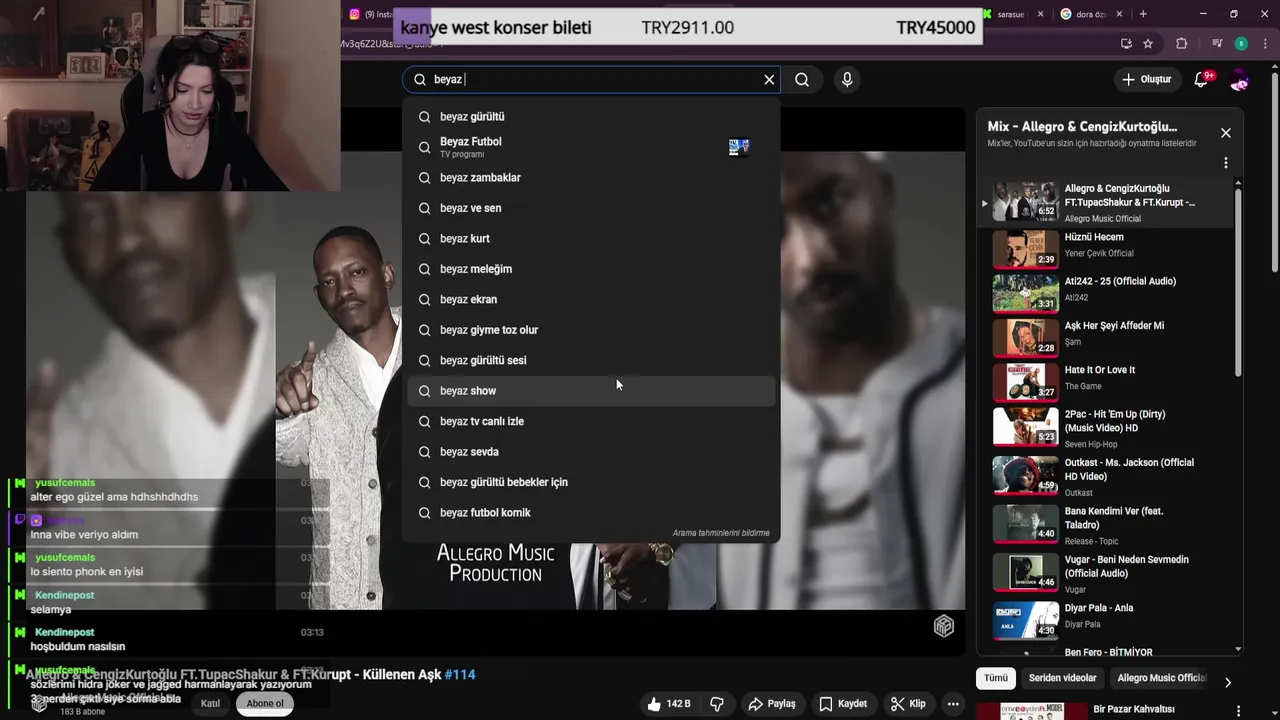The width and height of the screenshot is (1280, 720).
Task: Play Vugar - Beni Neden Sevmedin
Action: coord(1106,573)
